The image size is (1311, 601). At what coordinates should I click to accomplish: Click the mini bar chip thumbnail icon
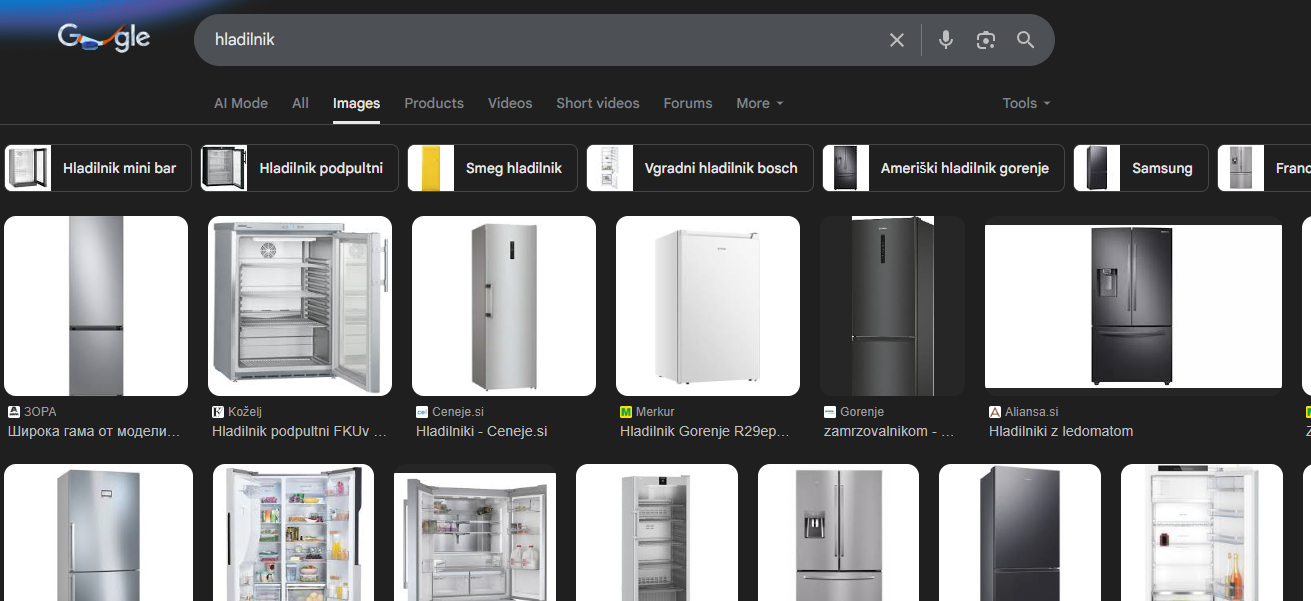click(x=28, y=168)
